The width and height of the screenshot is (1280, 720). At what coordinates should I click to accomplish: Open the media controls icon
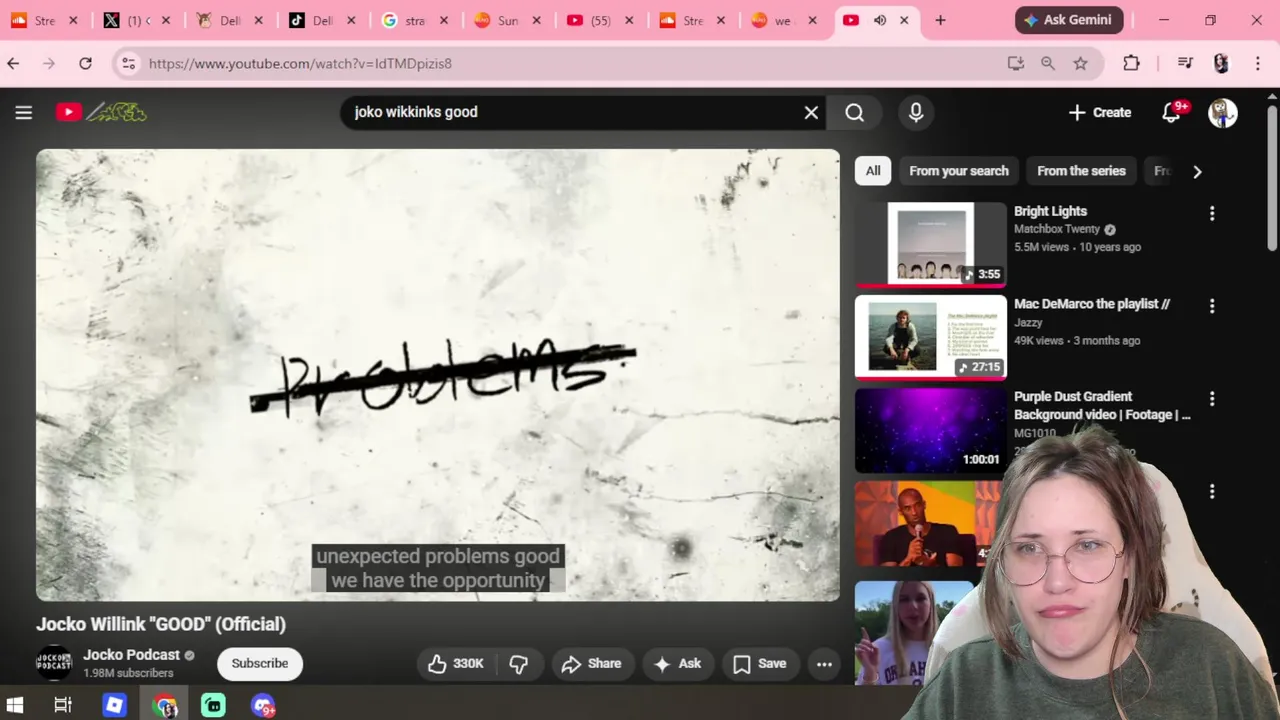(1185, 63)
